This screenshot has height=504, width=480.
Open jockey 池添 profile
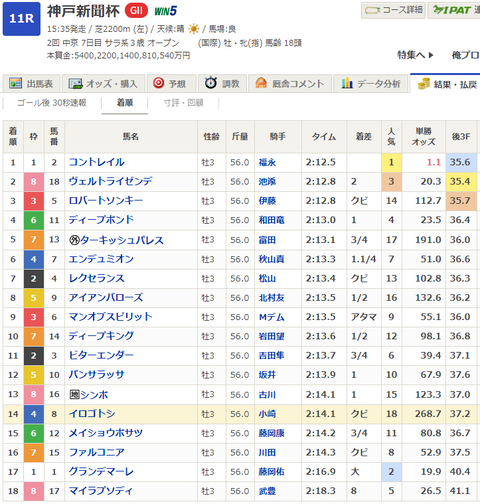267,182
